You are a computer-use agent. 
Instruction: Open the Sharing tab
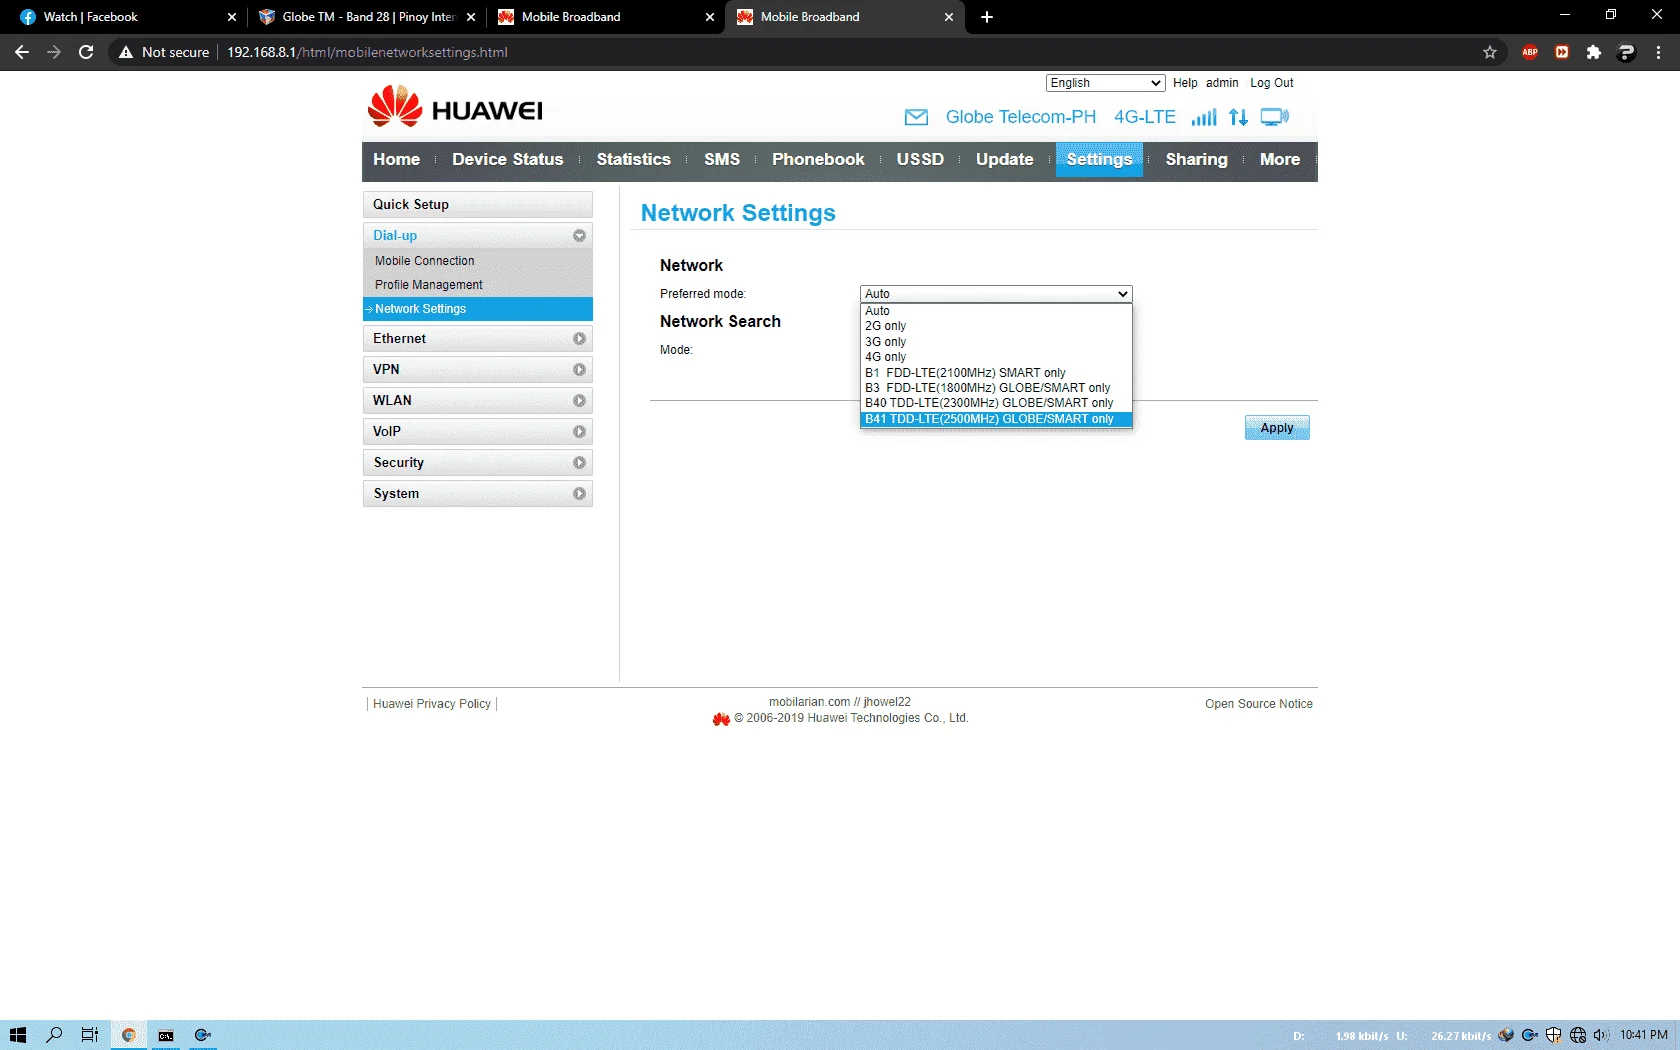(x=1196, y=160)
